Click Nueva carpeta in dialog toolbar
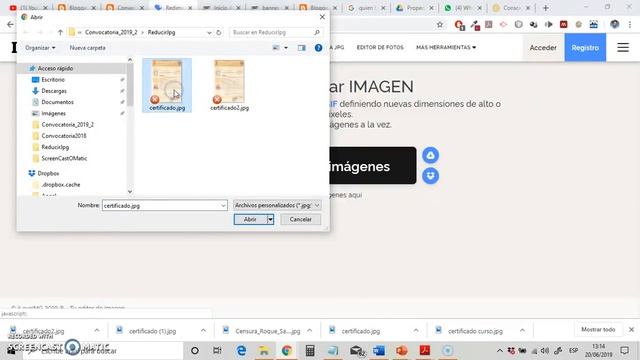This screenshot has width=640, height=360. (x=87, y=48)
